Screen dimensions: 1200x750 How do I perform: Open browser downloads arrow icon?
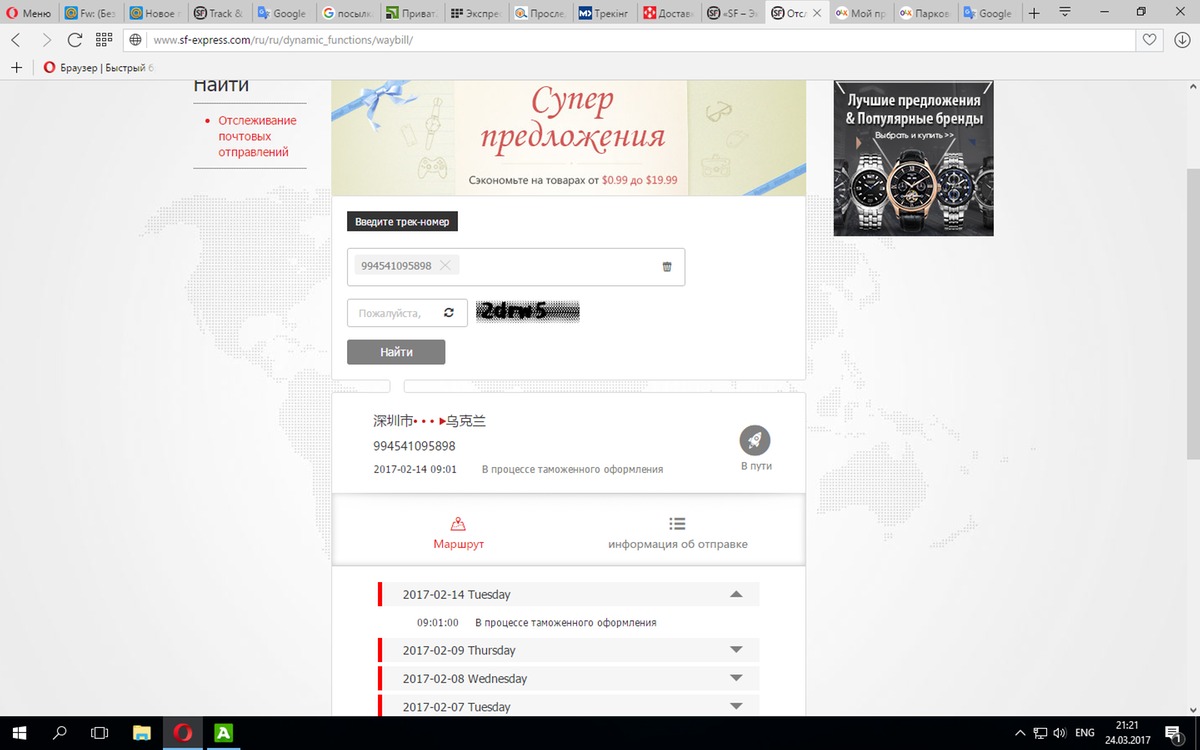click(x=1181, y=40)
